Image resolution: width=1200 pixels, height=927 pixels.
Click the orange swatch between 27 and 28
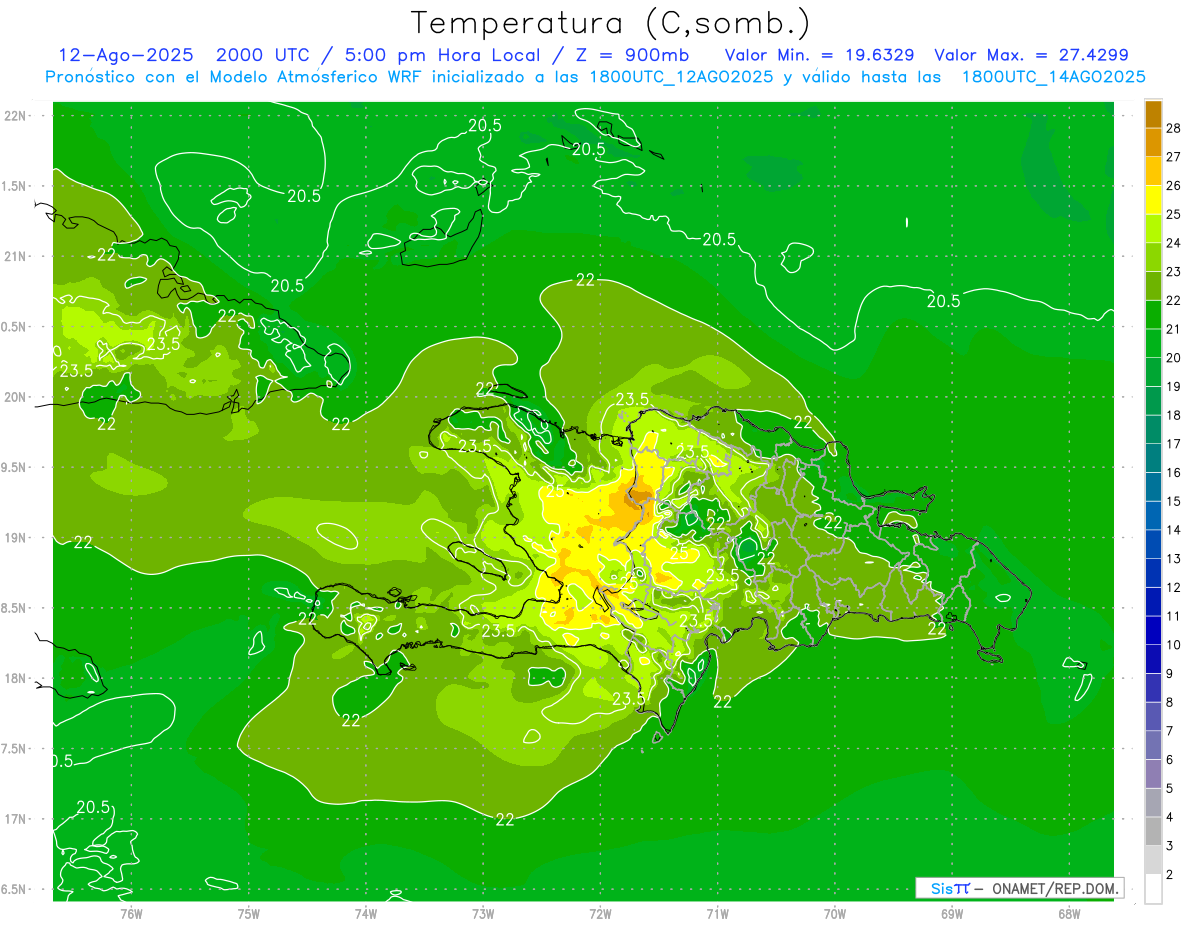(1153, 142)
